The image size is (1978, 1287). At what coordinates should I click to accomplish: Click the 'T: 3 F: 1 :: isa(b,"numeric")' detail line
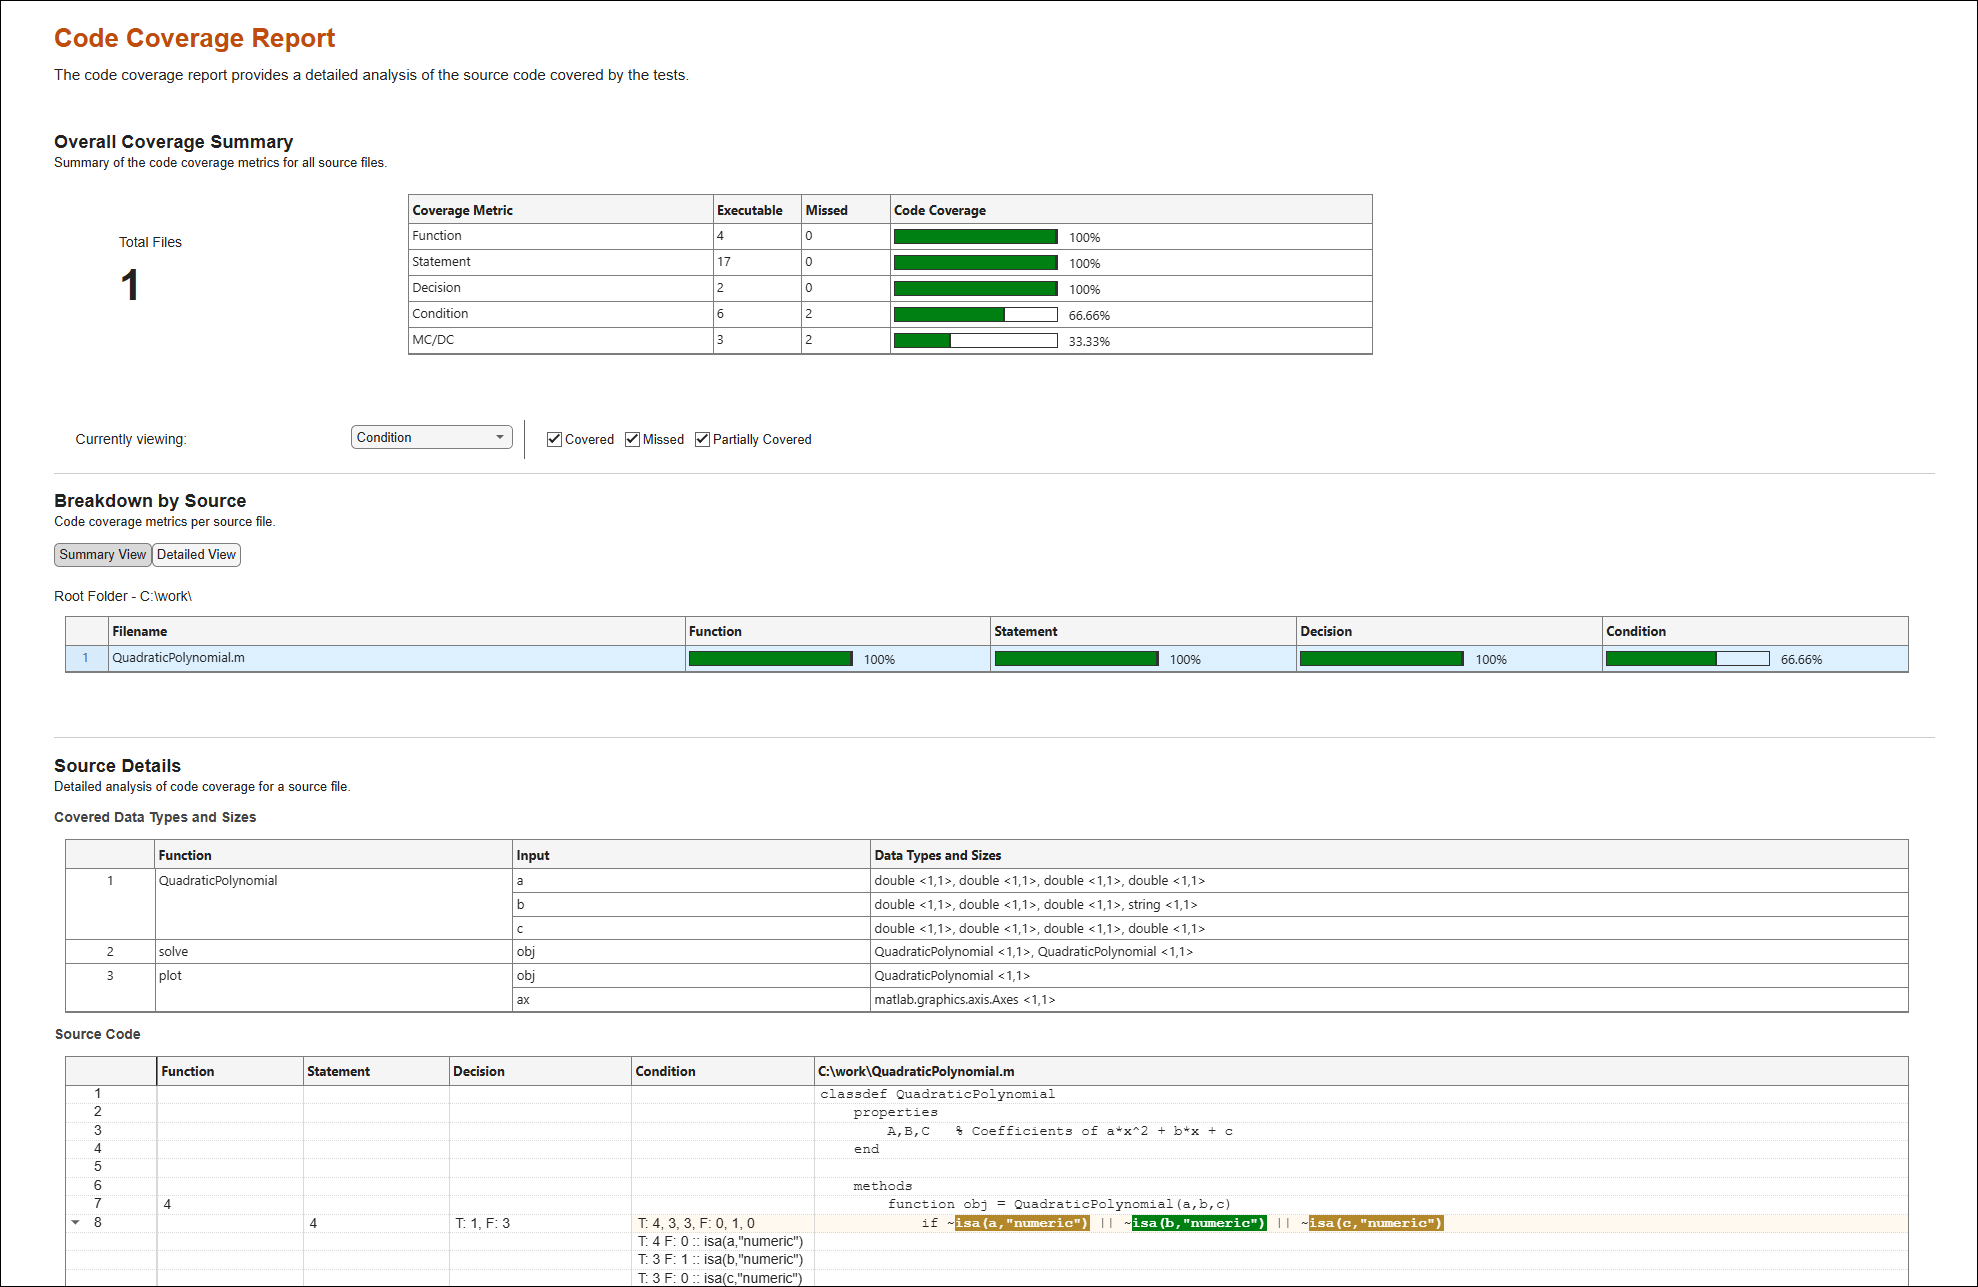coord(720,1260)
